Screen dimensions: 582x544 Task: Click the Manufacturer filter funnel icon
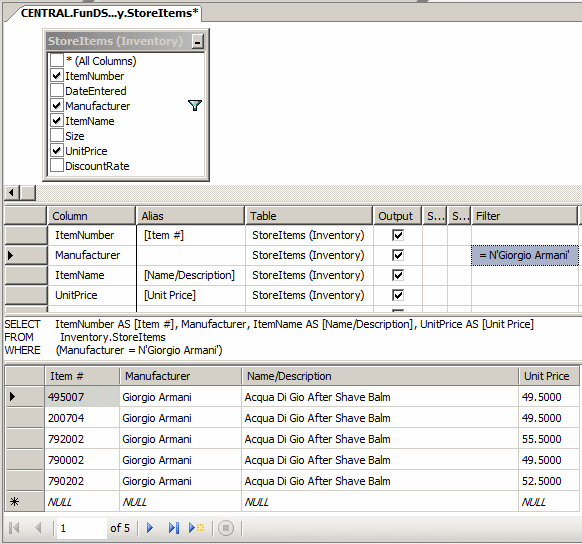point(194,106)
